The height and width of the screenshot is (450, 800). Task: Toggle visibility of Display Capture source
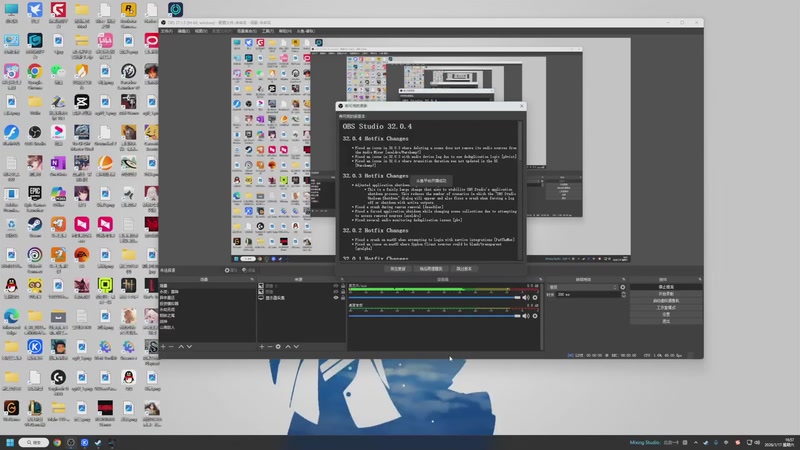point(336,297)
